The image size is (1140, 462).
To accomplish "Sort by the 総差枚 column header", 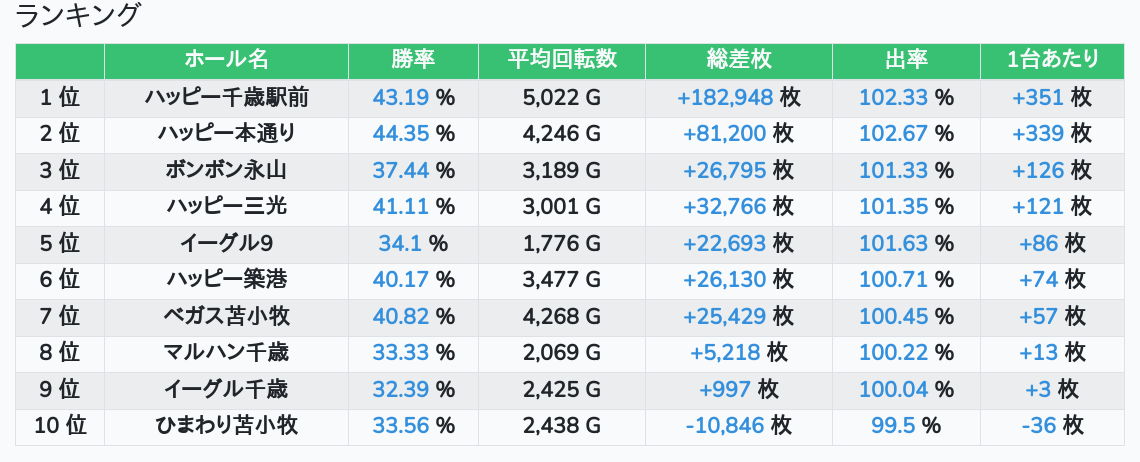I will [739, 60].
